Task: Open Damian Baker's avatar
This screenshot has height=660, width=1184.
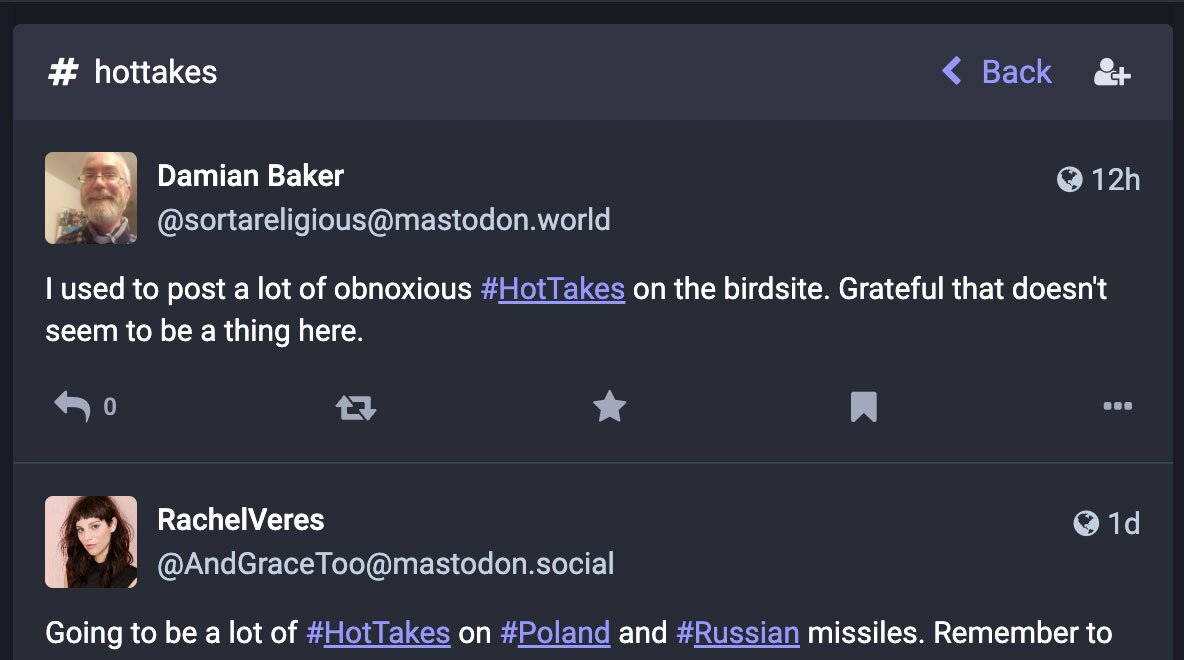Action: coord(91,198)
